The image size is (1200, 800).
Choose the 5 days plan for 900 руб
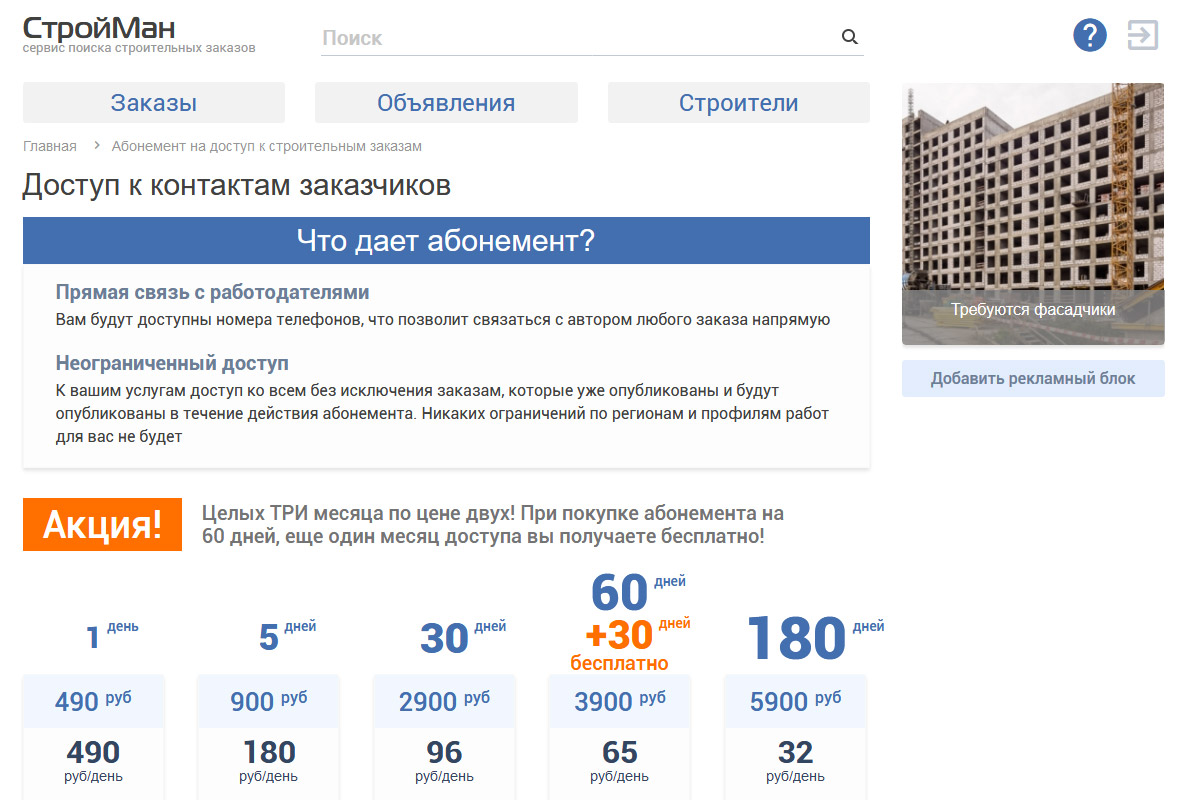tap(268, 702)
